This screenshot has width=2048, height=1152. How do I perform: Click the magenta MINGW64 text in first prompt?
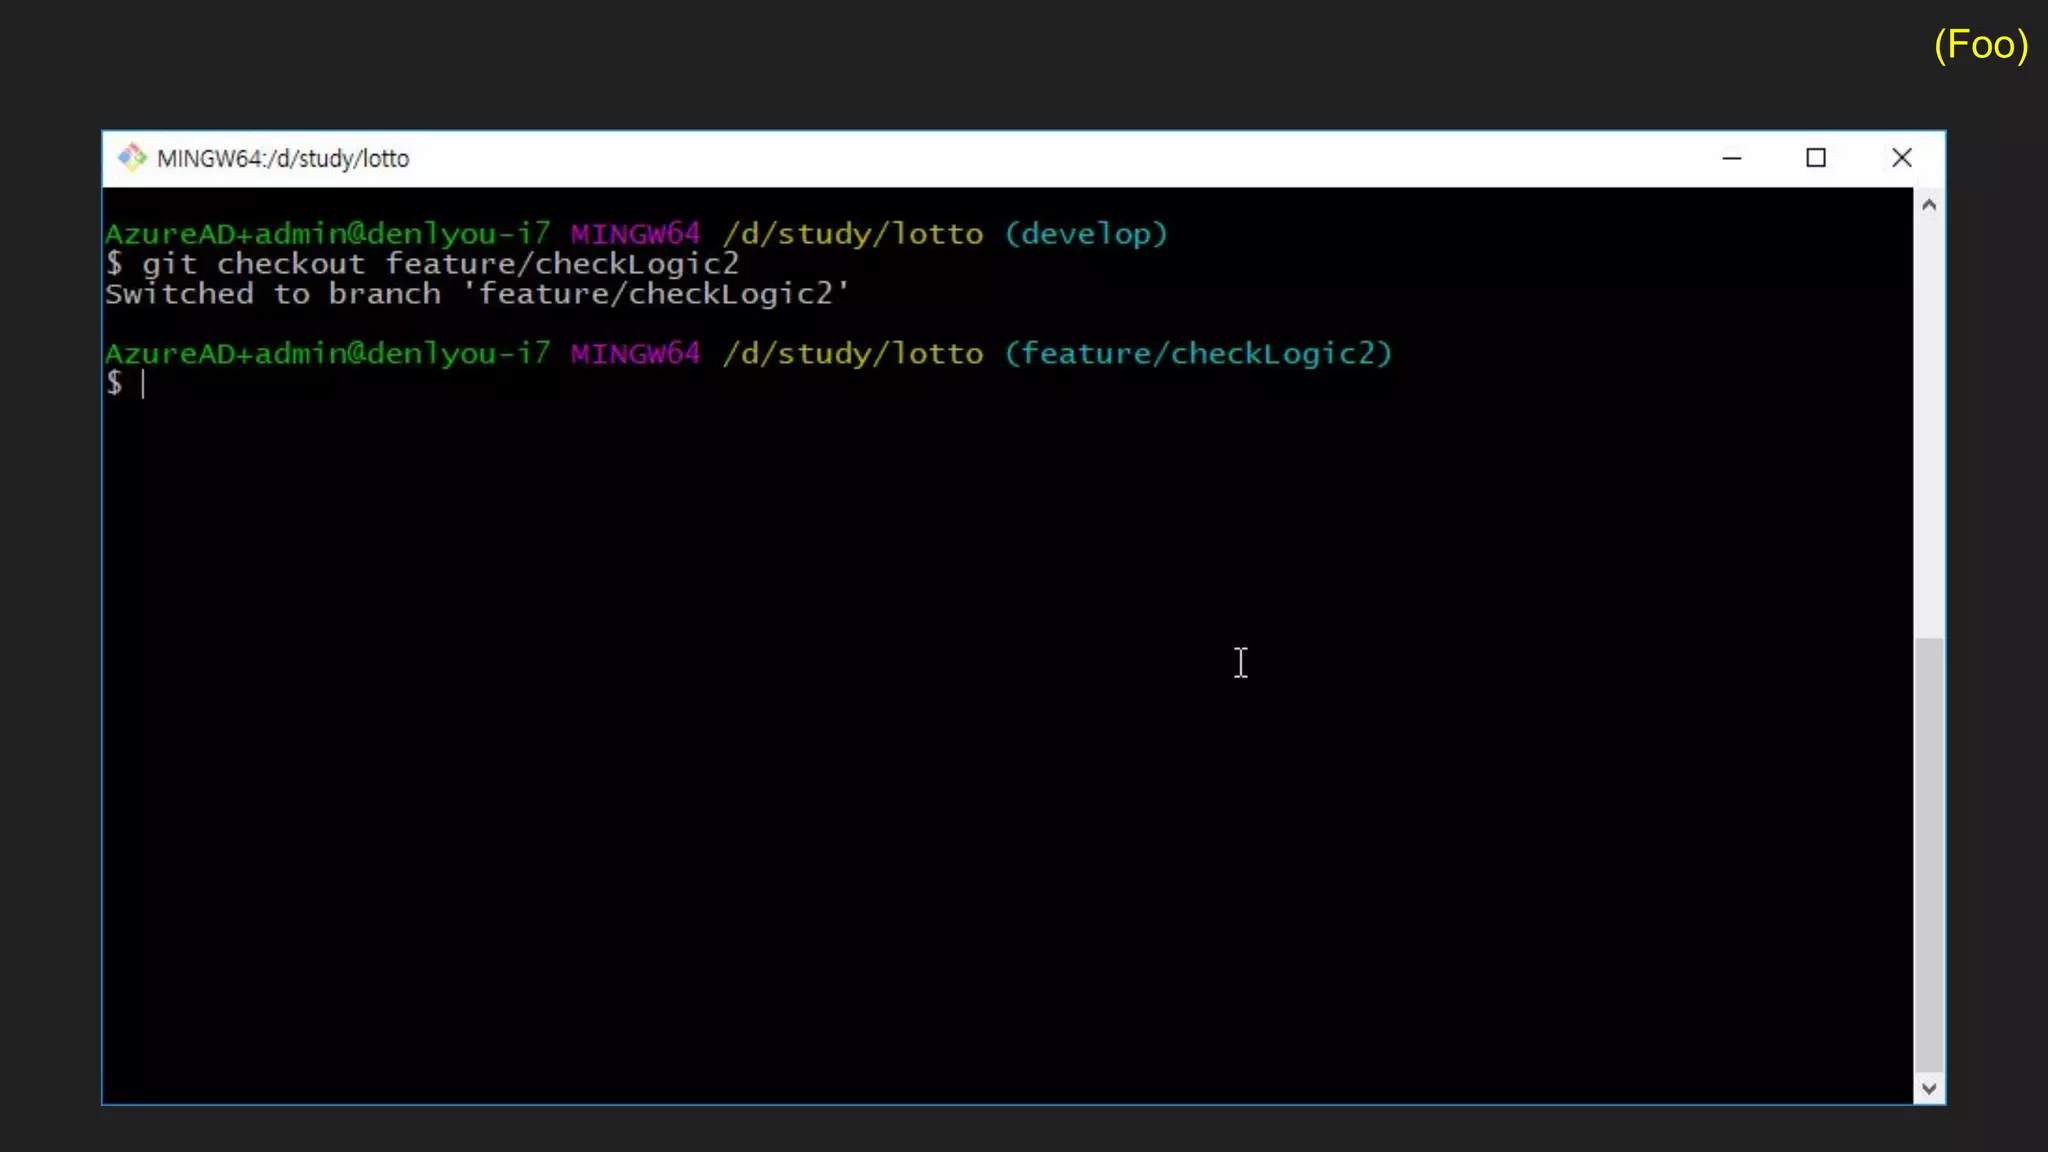pyautogui.click(x=635, y=234)
